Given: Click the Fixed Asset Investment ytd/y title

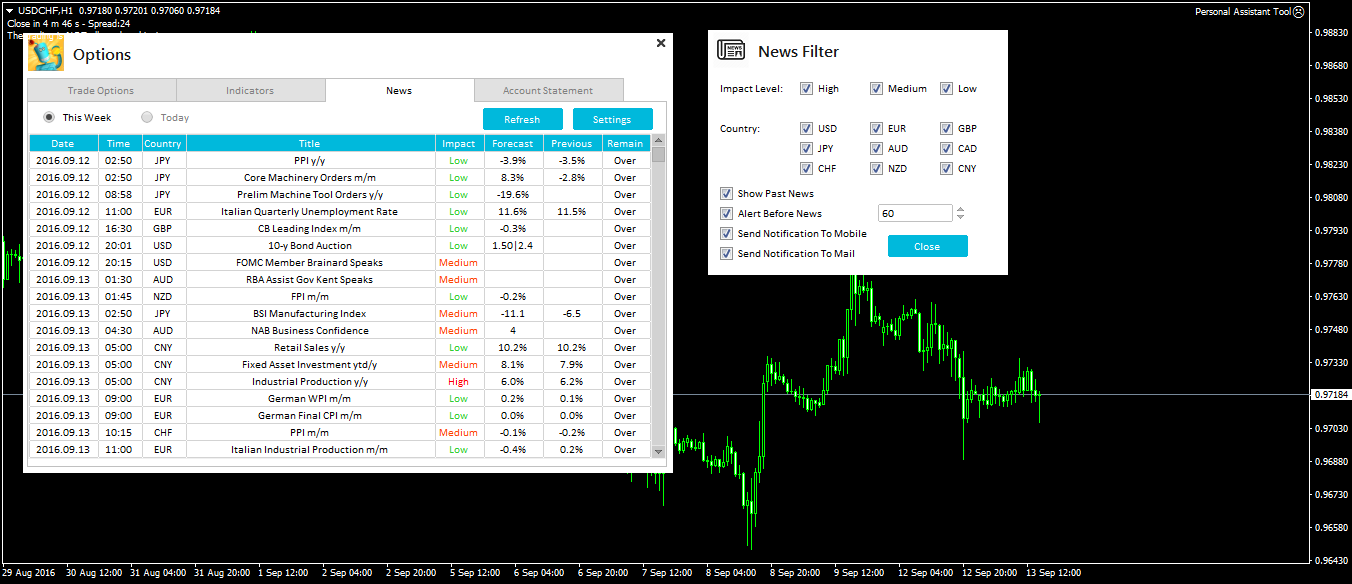Looking at the screenshot, I should (x=310, y=364).
